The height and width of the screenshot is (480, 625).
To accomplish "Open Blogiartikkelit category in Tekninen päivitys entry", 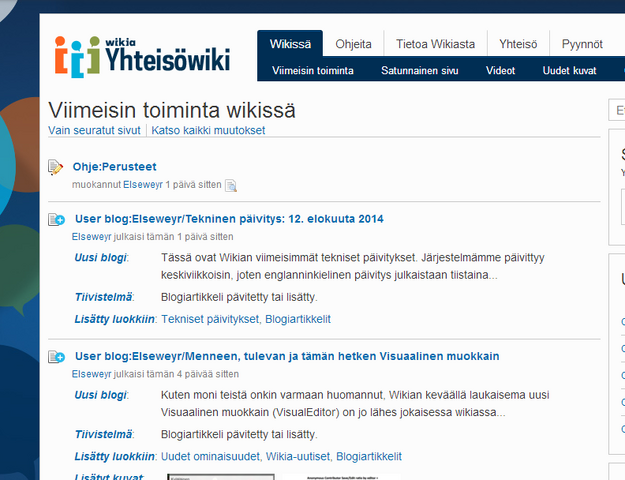I will [298, 319].
